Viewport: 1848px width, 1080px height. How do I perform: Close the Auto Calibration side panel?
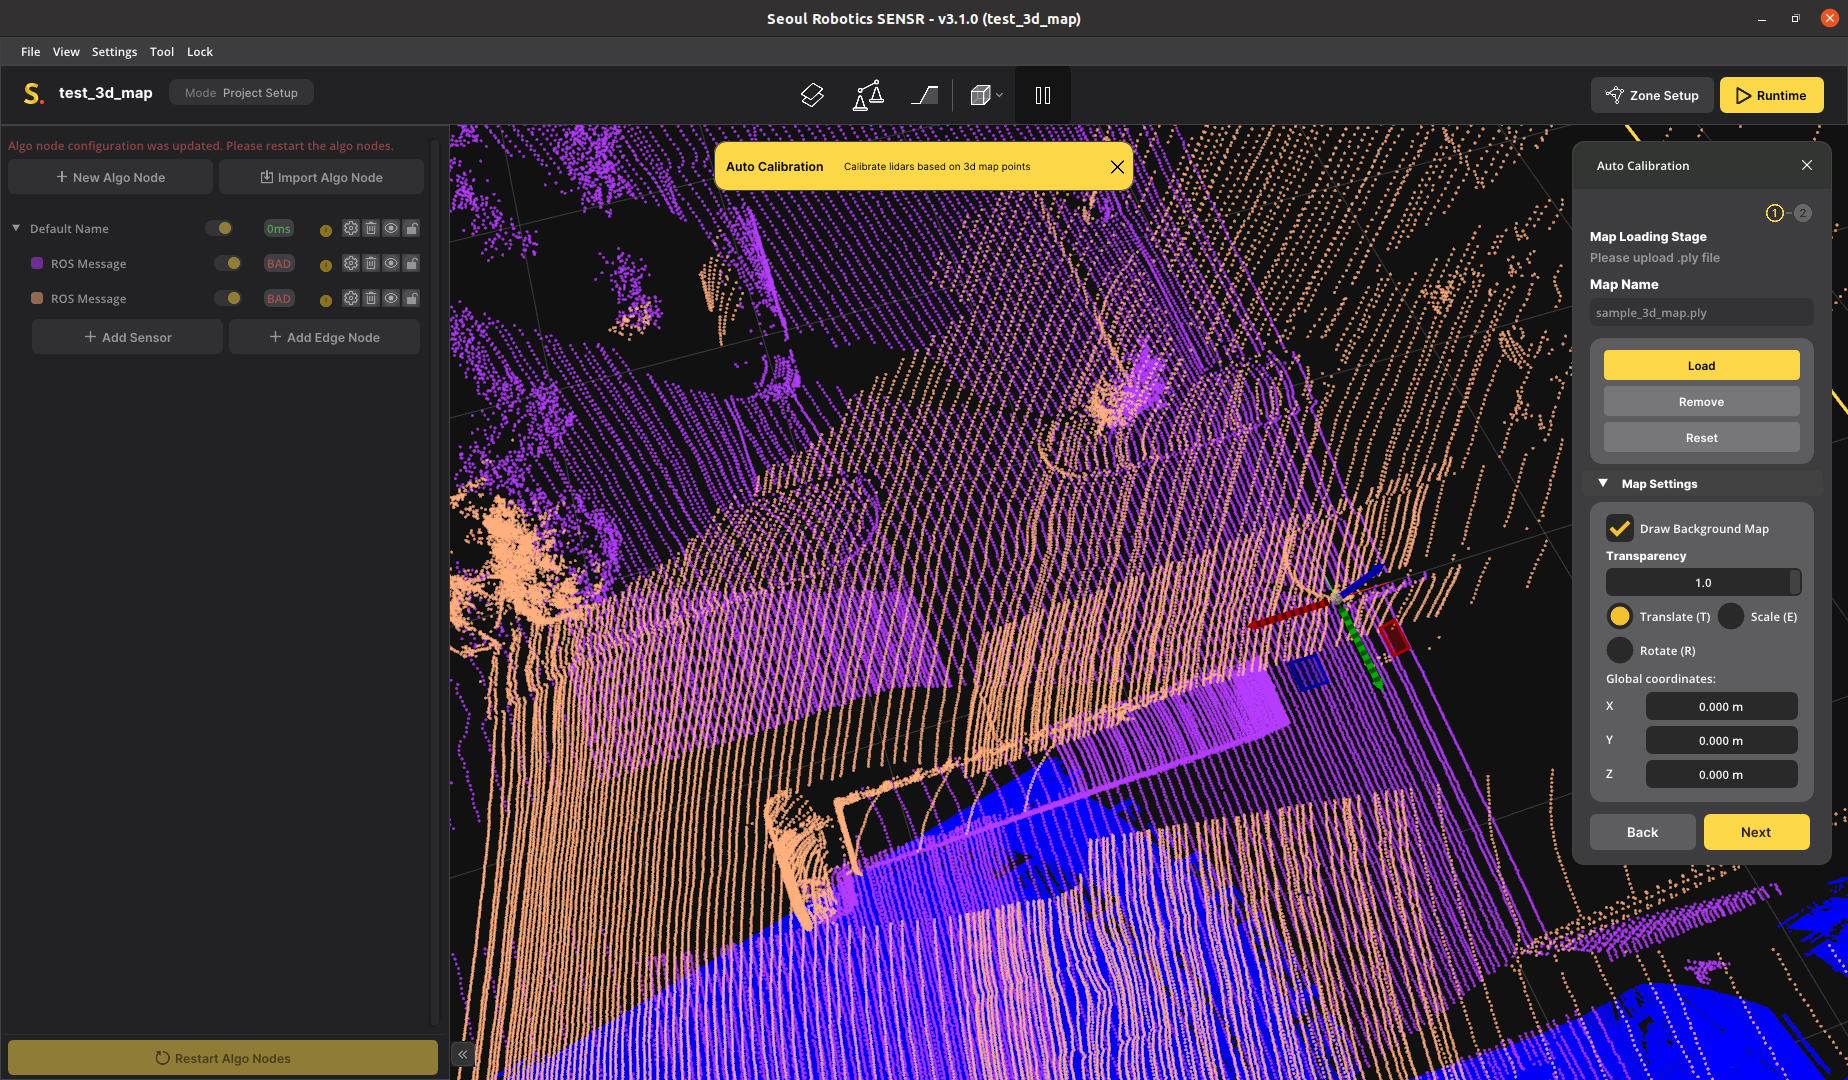[x=1807, y=165]
